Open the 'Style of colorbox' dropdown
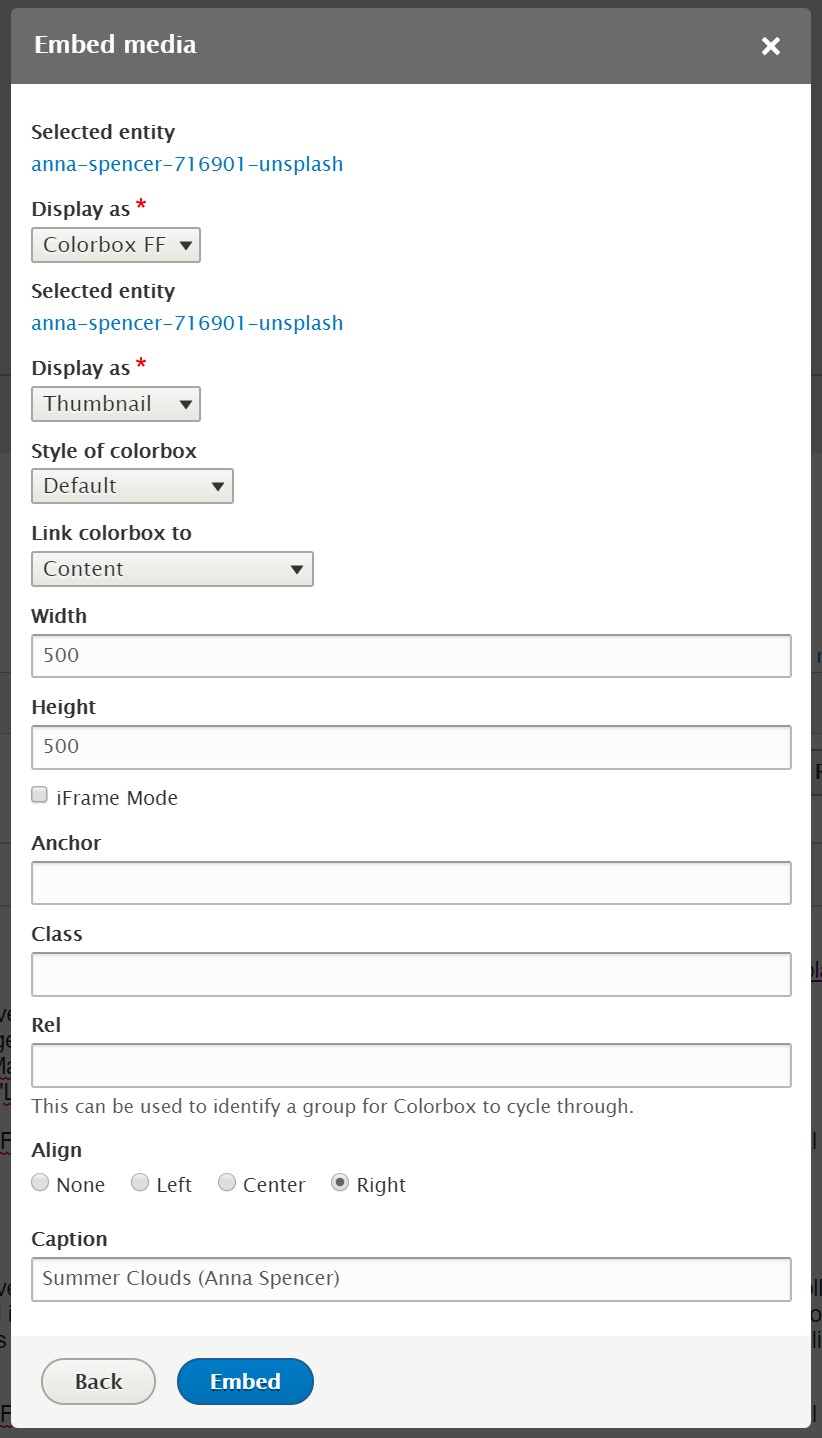The width and height of the screenshot is (822, 1438). click(x=132, y=485)
